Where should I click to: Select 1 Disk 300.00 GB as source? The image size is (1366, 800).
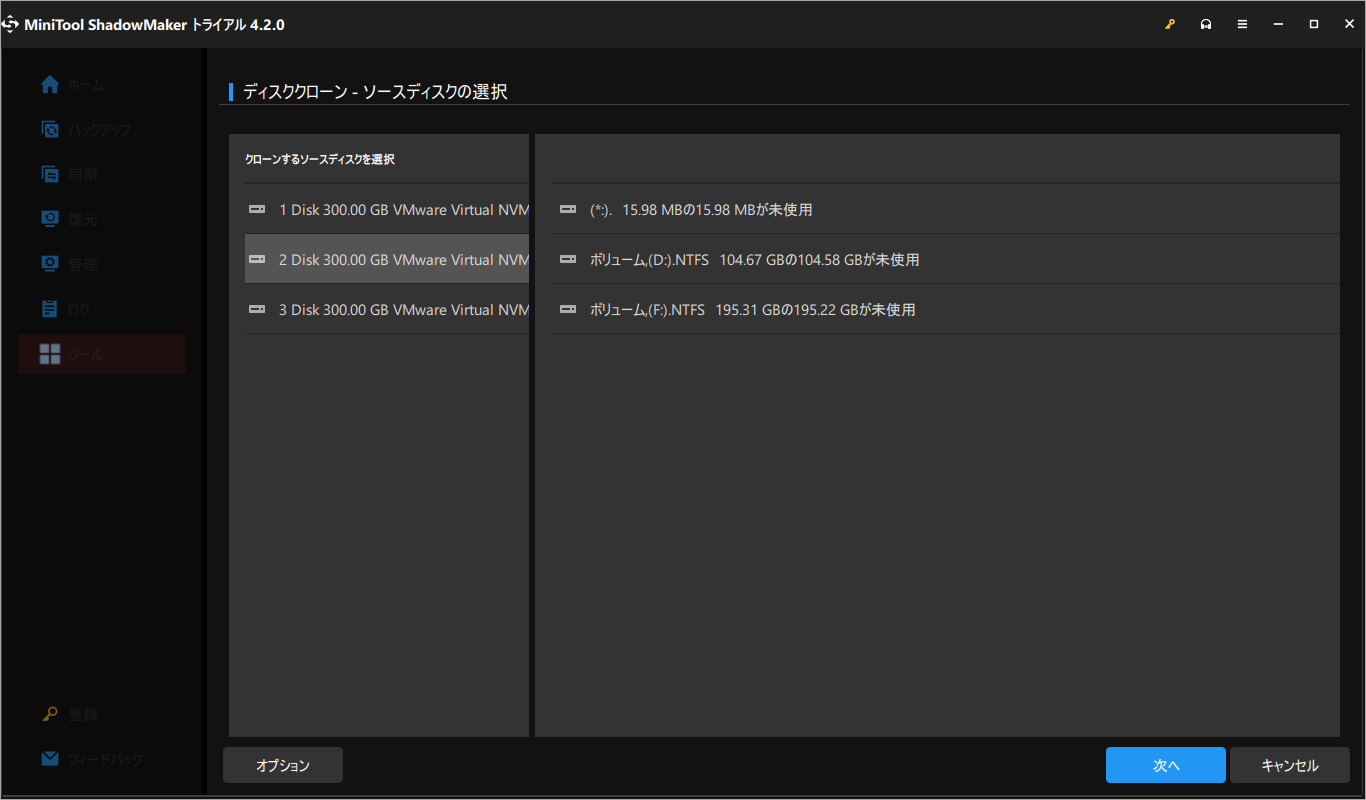387,209
